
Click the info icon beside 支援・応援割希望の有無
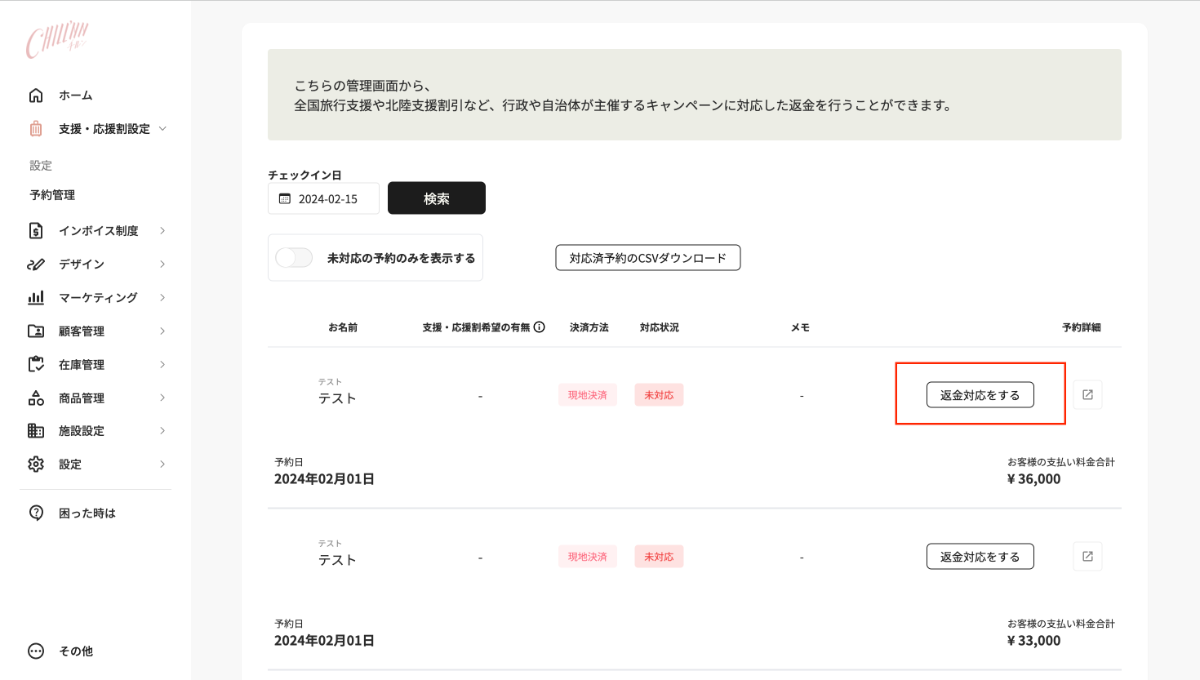[x=539, y=327]
